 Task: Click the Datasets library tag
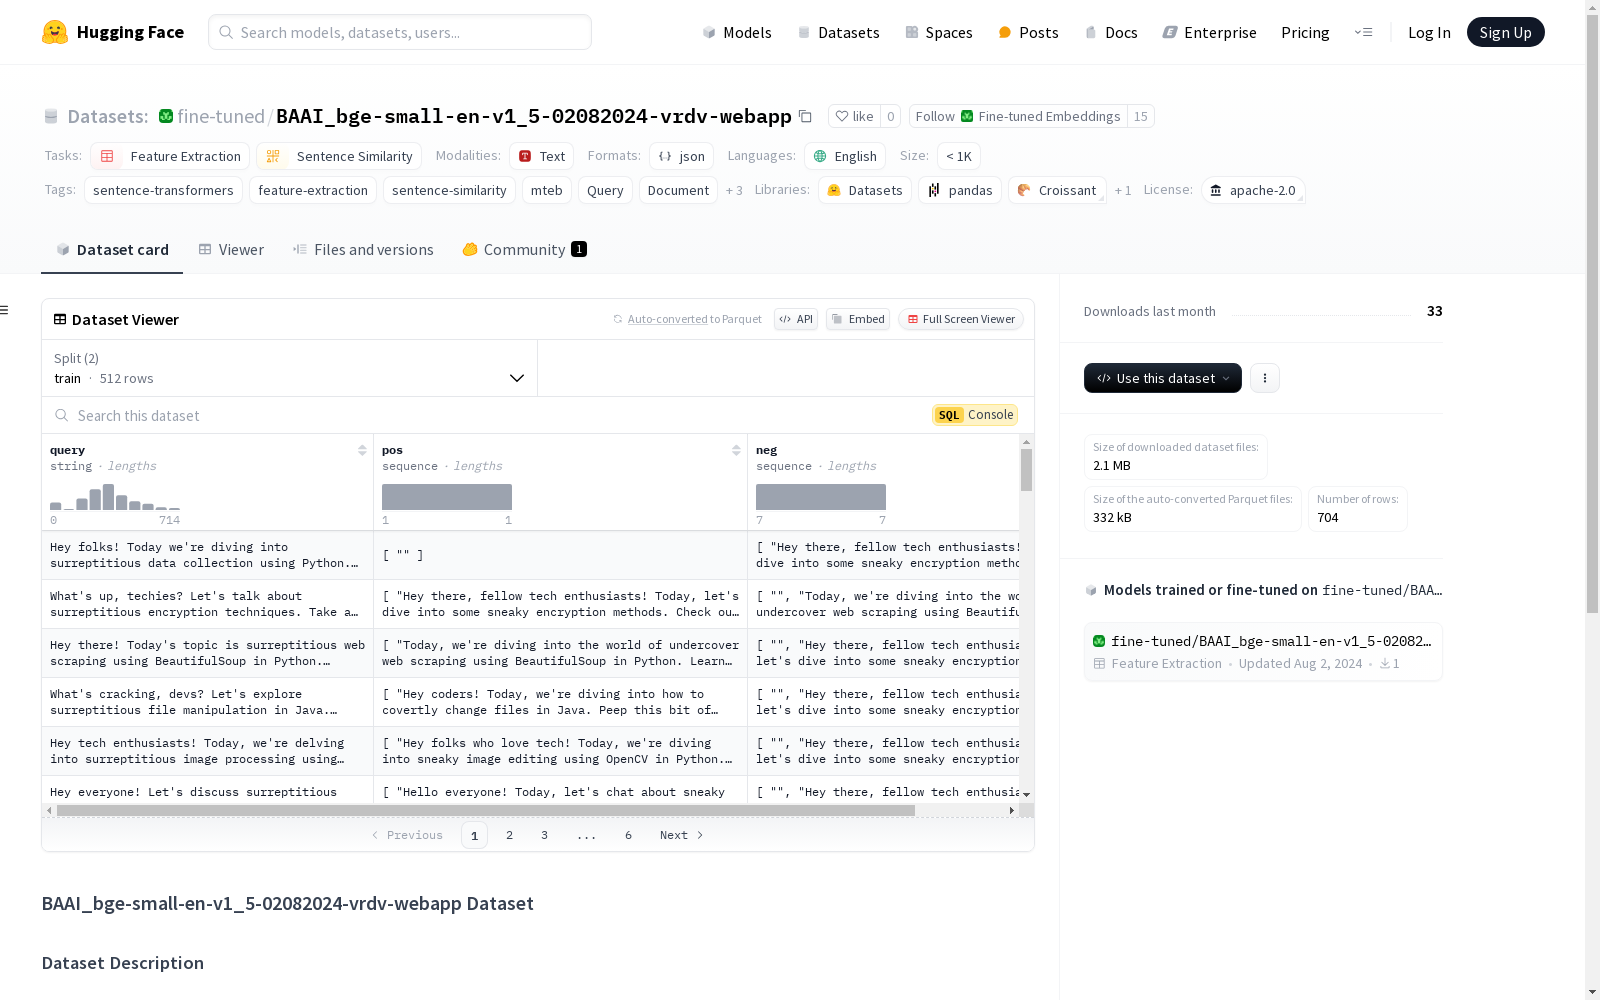coord(865,190)
